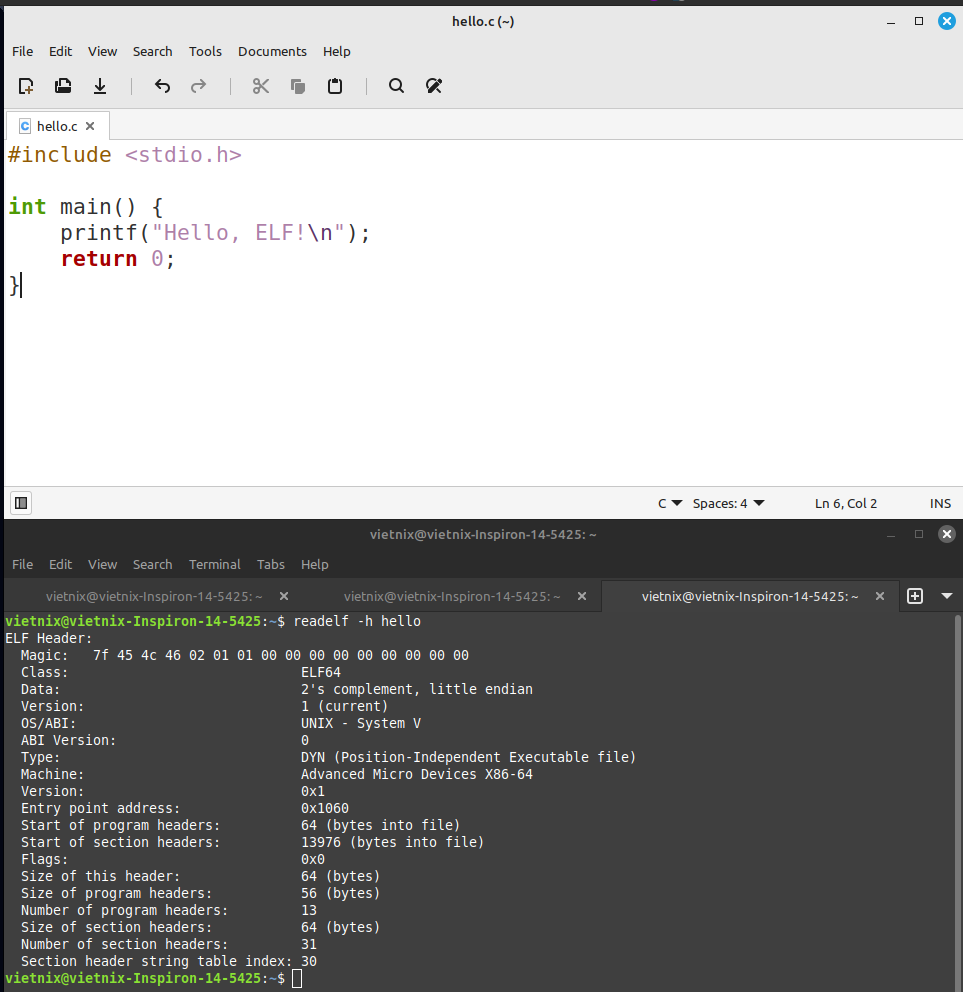Screen dimensions: 963x992
Task: Close the first terminal tab
Action: [x=284, y=596]
